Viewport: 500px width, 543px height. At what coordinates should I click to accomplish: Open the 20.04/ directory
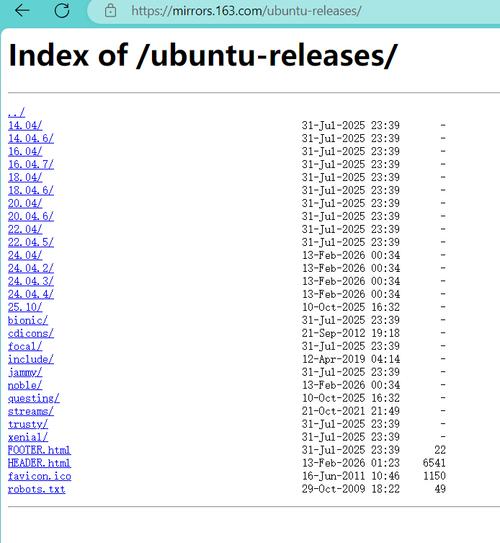click(x=25, y=203)
